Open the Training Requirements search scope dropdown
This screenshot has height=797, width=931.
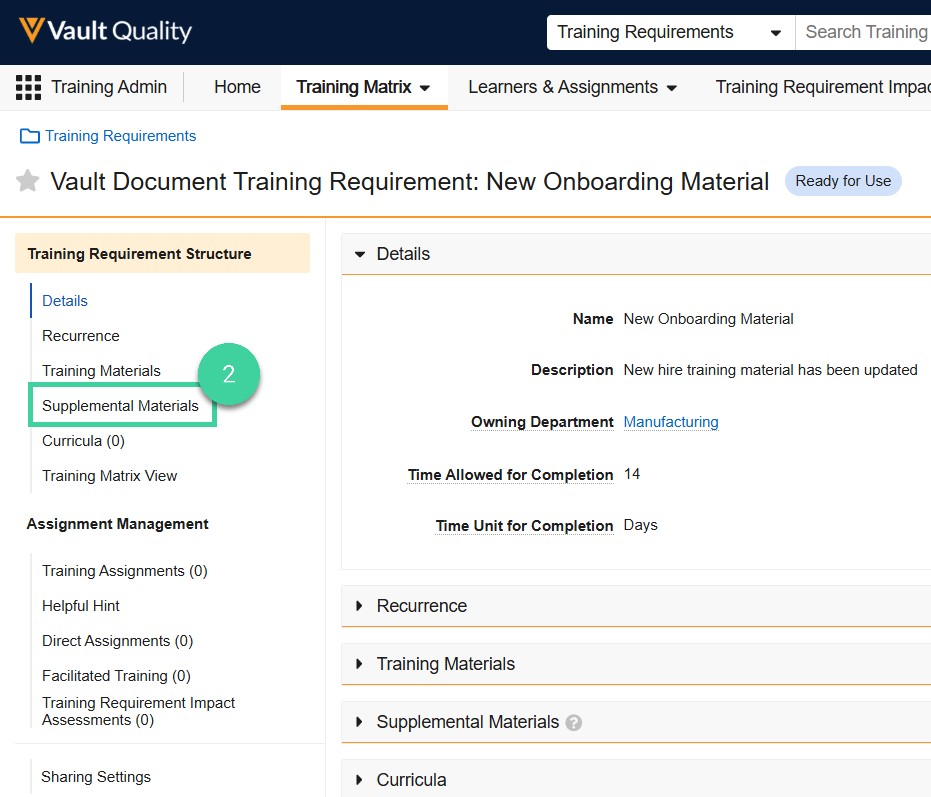point(671,33)
